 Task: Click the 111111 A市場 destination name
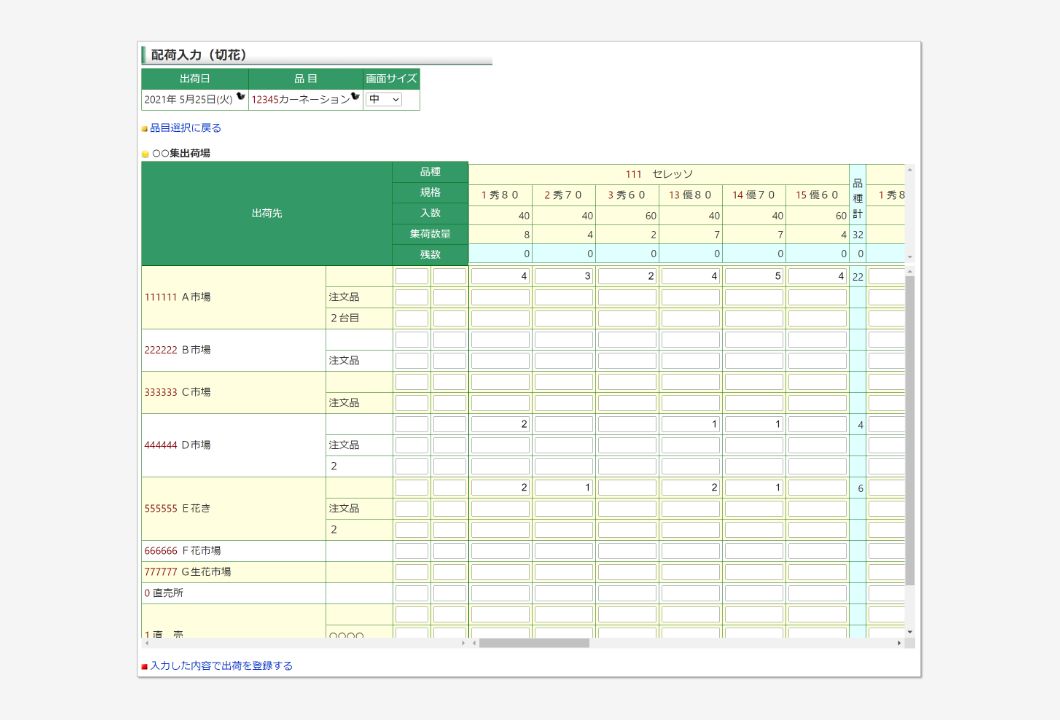[x=177, y=297]
